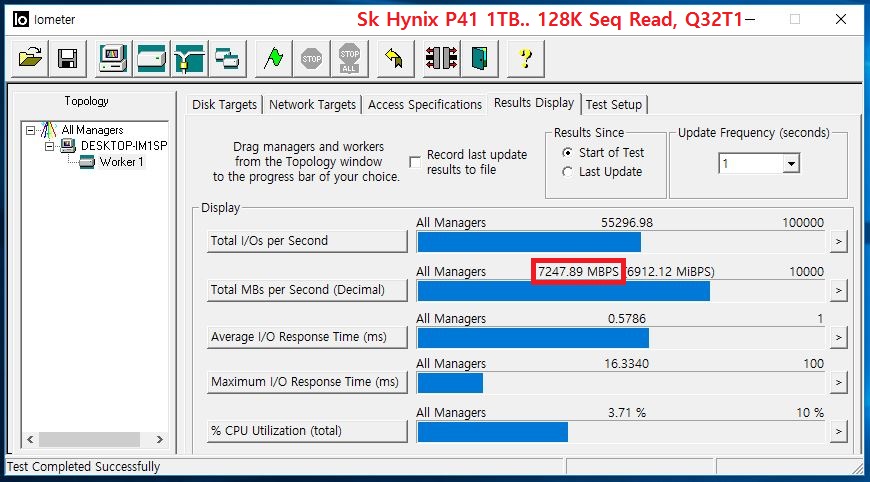
Task: Click Test Completed Successfully status text
Action: [83, 466]
